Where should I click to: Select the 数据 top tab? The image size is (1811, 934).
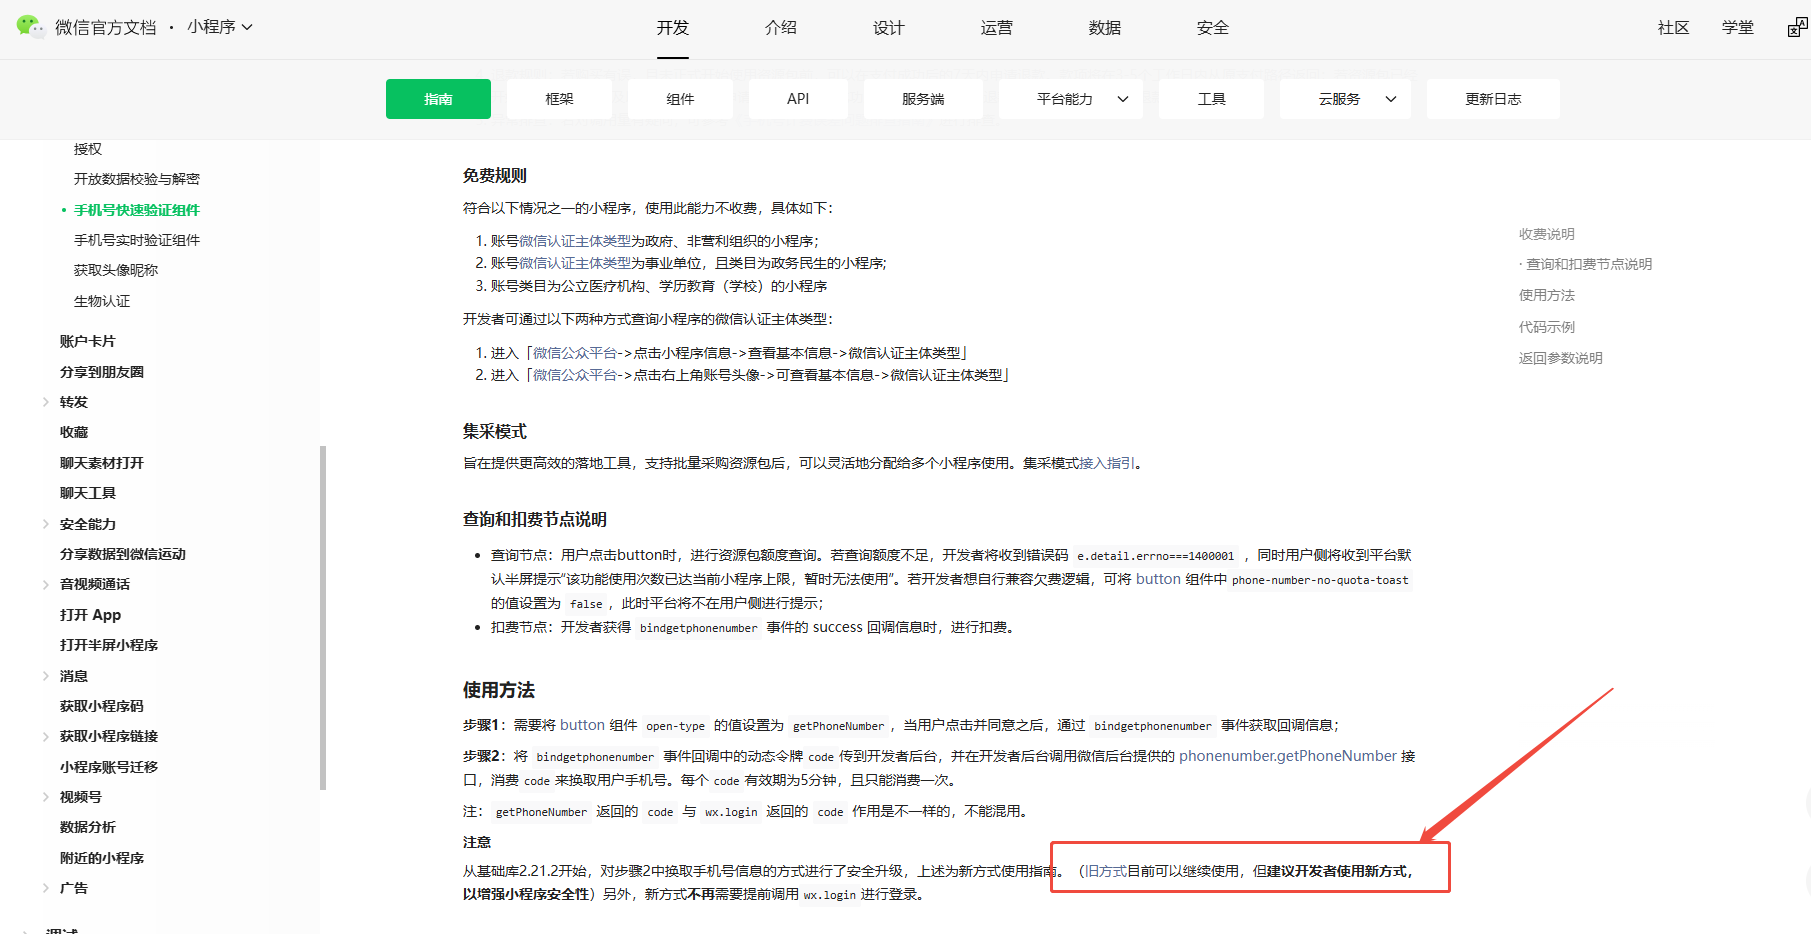coord(1105,28)
